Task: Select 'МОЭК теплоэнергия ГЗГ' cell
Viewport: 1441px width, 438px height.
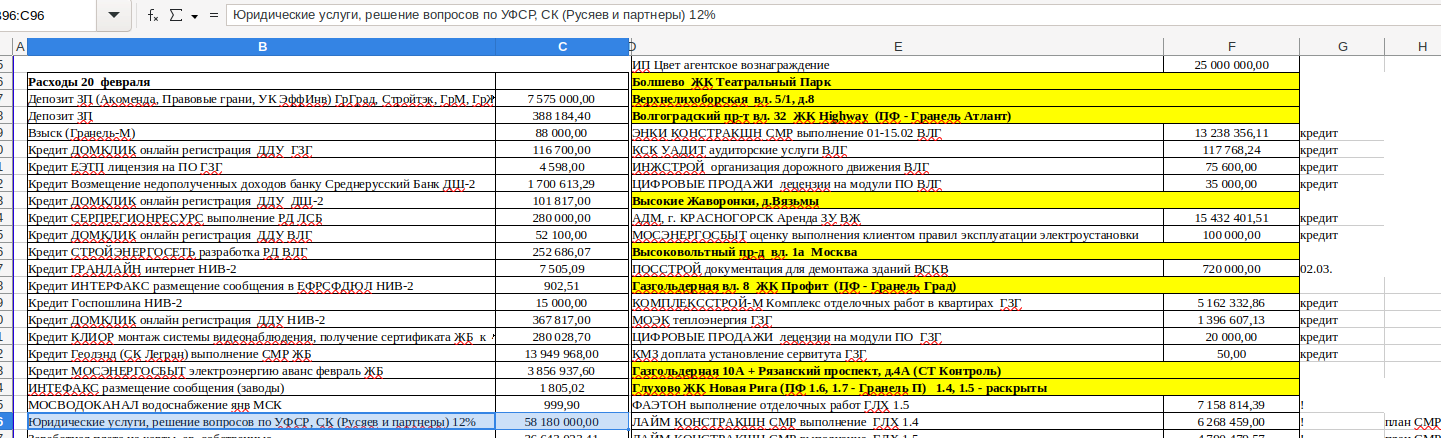Action: click(898, 320)
